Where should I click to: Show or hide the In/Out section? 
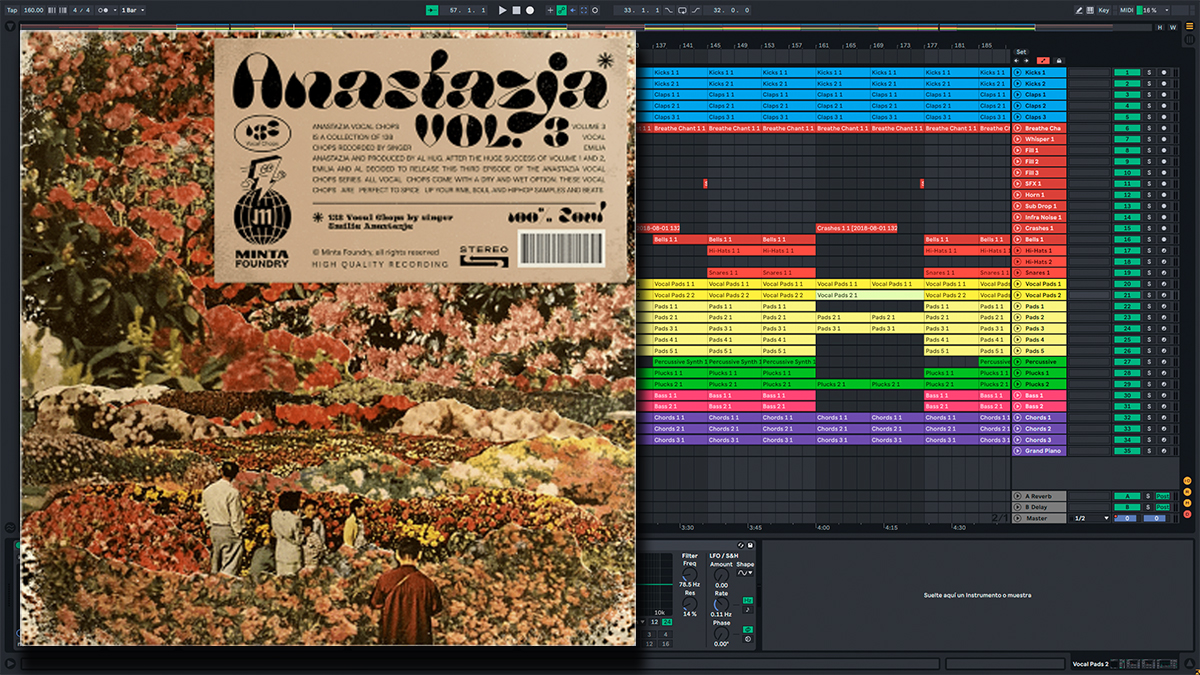click(x=1187, y=481)
